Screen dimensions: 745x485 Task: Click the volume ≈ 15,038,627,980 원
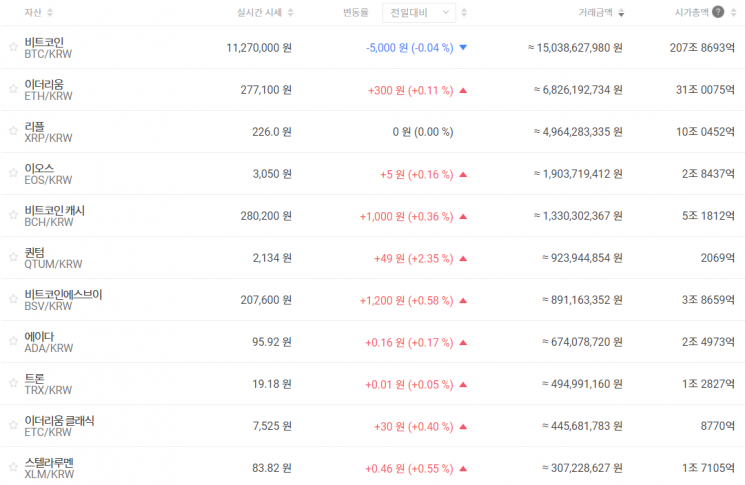[575, 48]
